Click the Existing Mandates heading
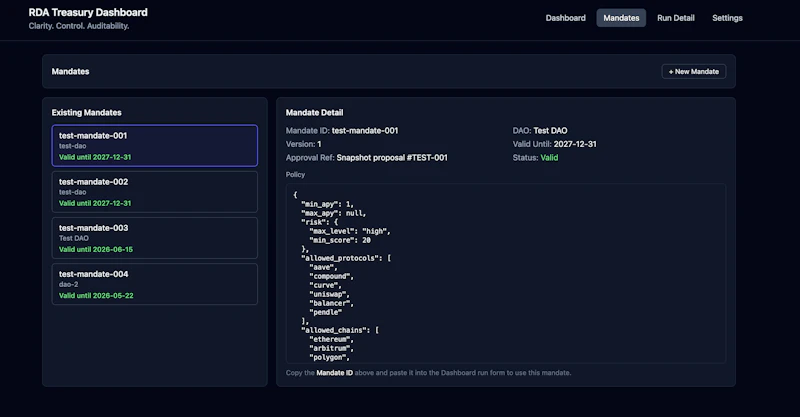The width and height of the screenshot is (800, 417). click(86, 112)
